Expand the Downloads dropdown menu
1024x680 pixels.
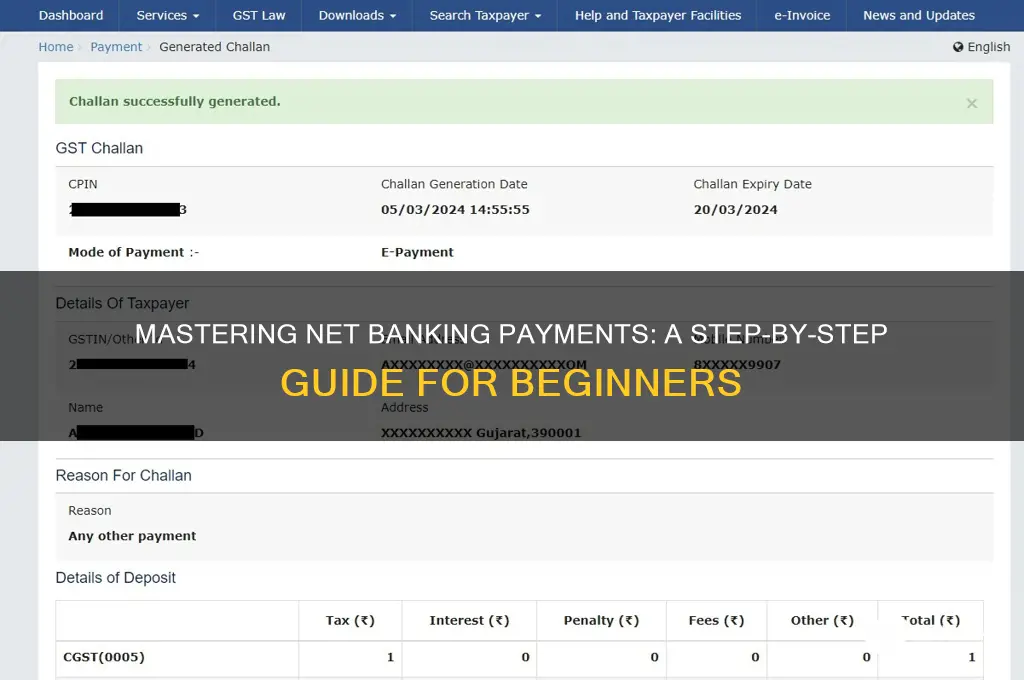(357, 15)
